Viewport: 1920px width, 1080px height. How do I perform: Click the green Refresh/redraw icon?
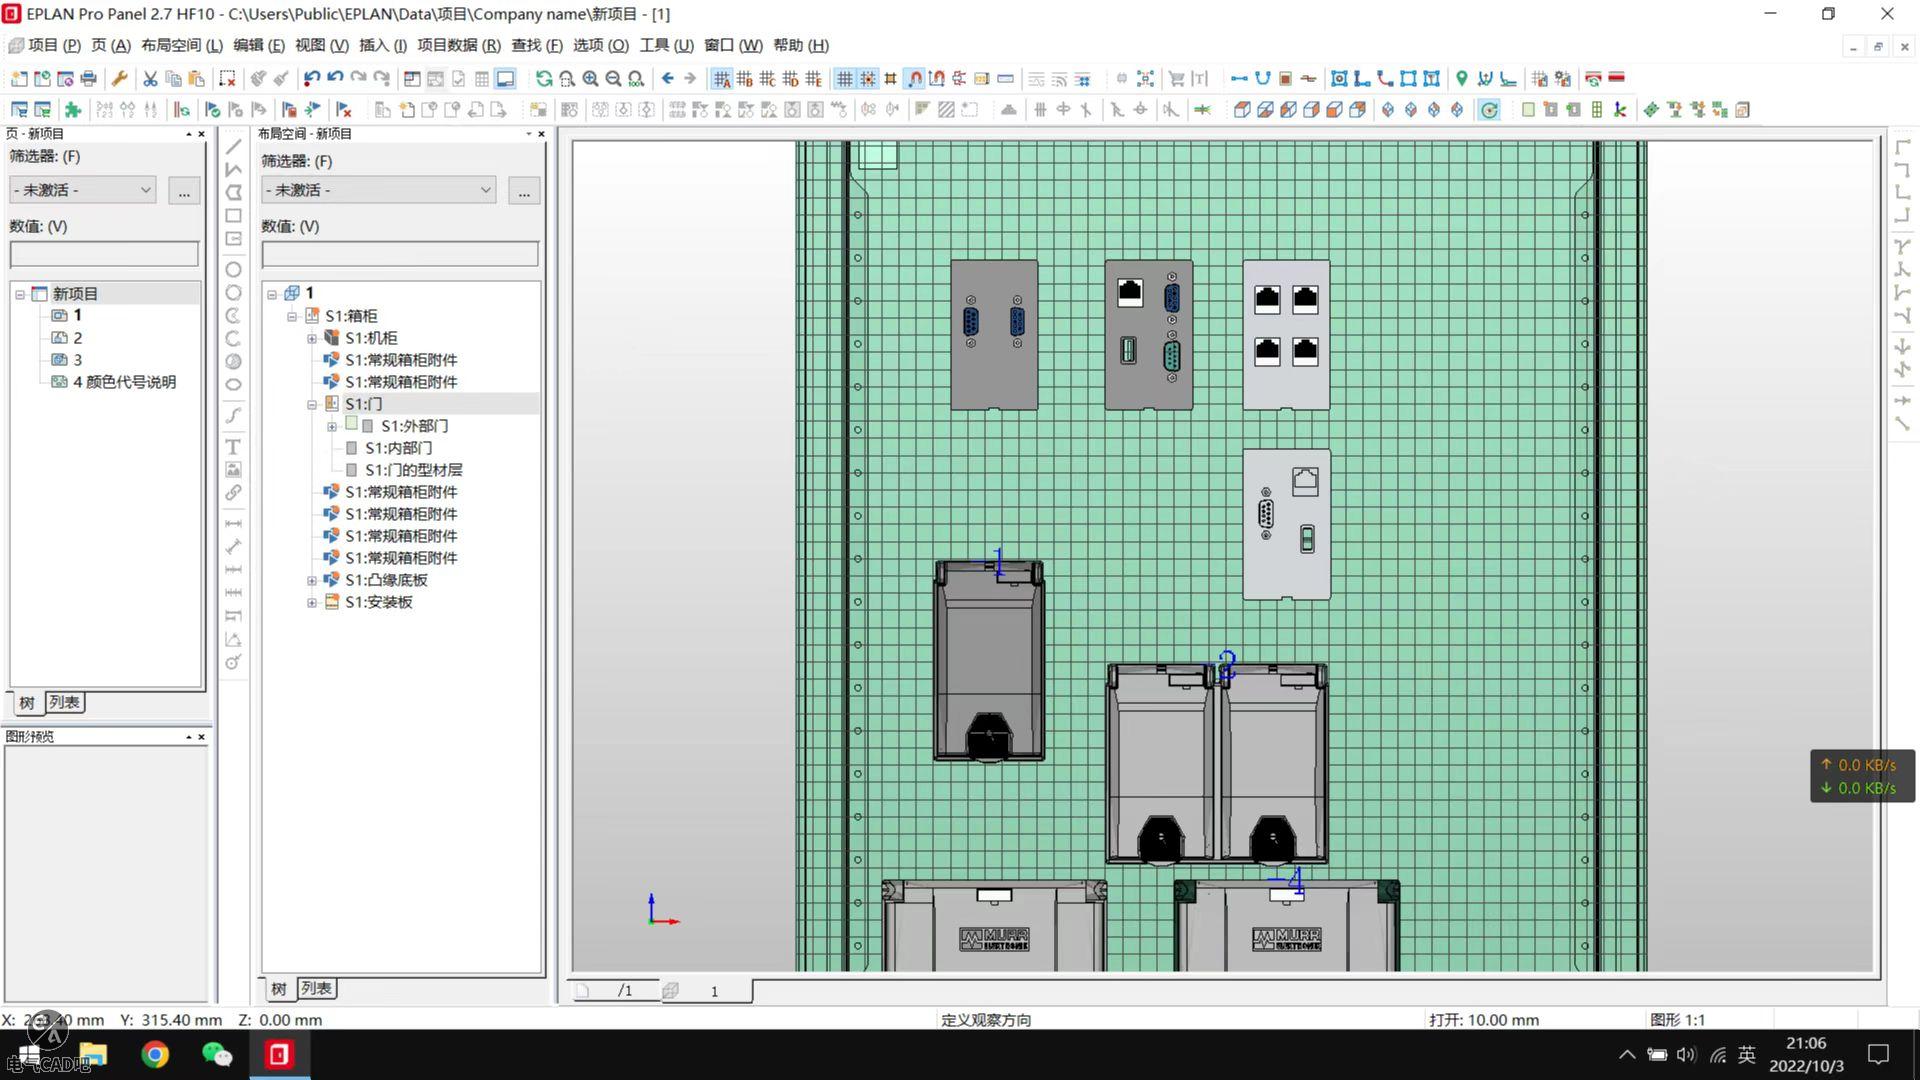click(544, 78)
